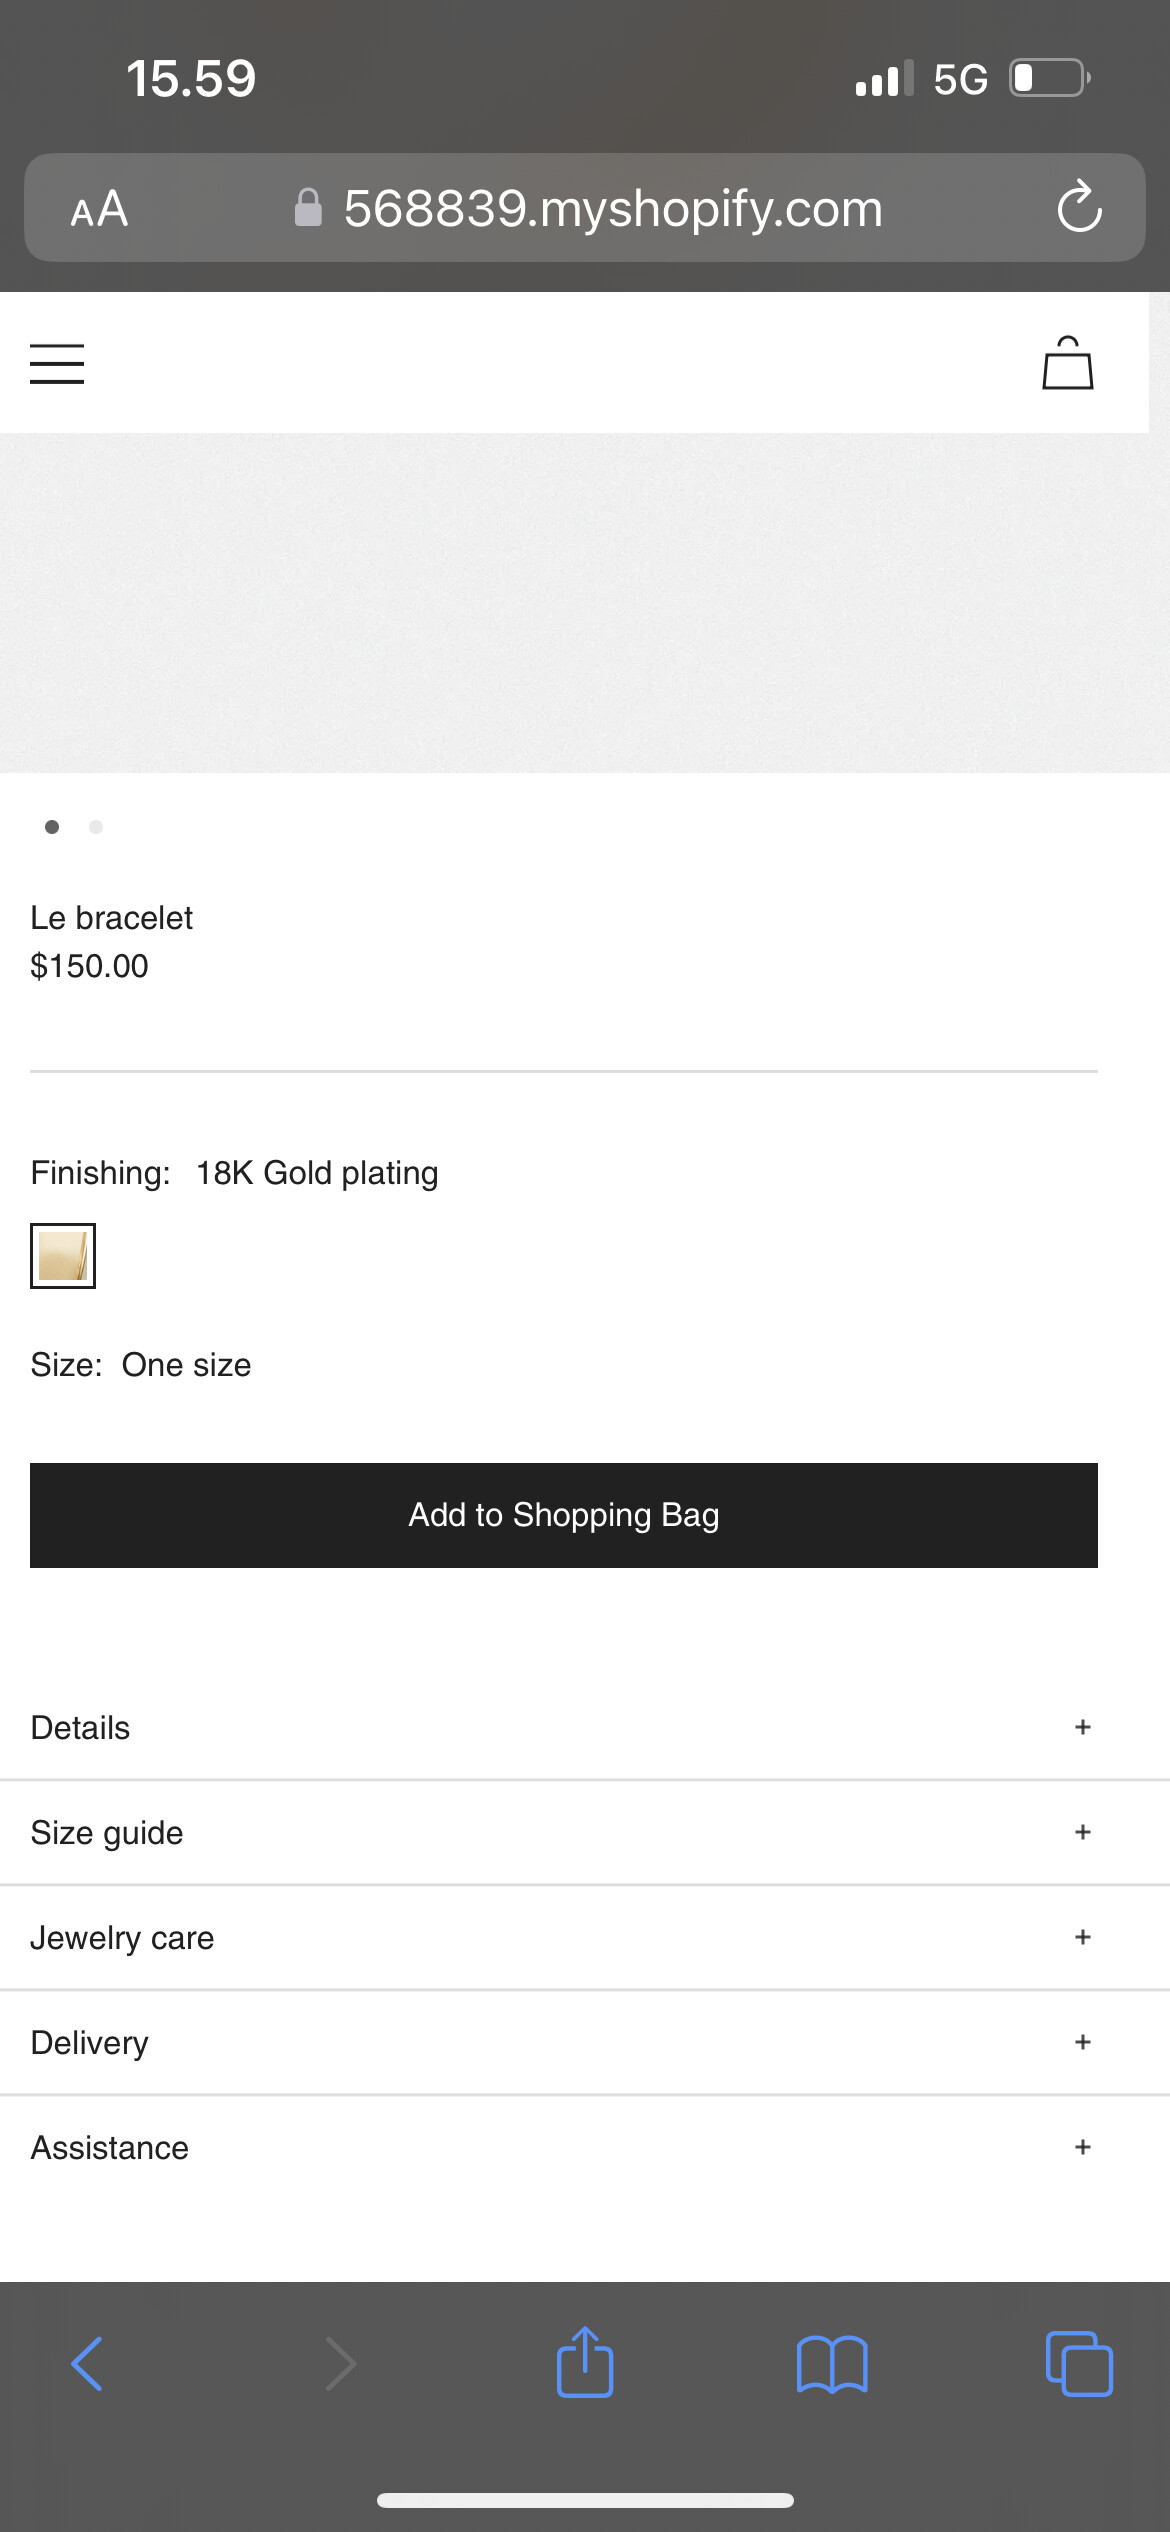1170x2532 pixels.
Task: Switch to the second image carousel dot
Action: [x=96, y=827]
